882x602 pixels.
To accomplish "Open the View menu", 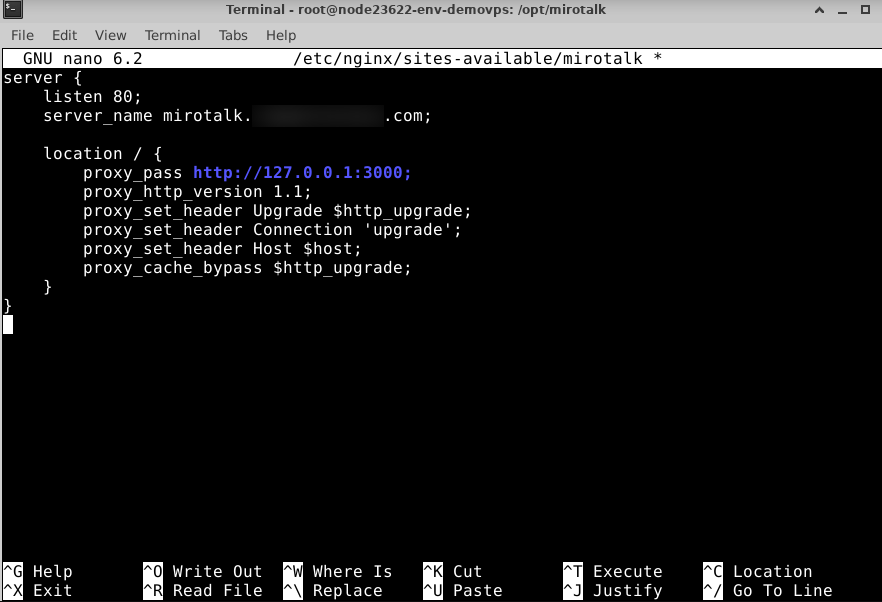I will pos(111,35).
